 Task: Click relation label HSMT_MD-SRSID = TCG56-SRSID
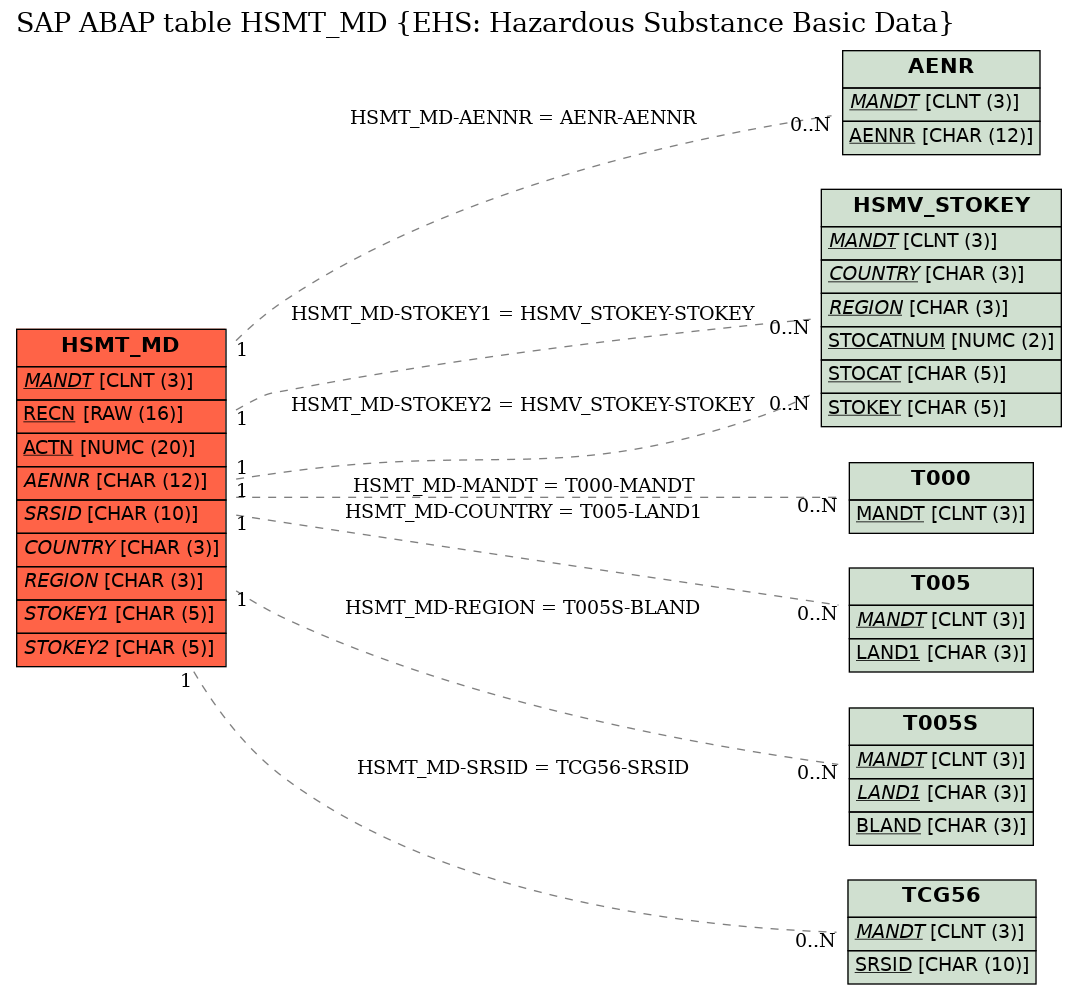pos(523,768)
